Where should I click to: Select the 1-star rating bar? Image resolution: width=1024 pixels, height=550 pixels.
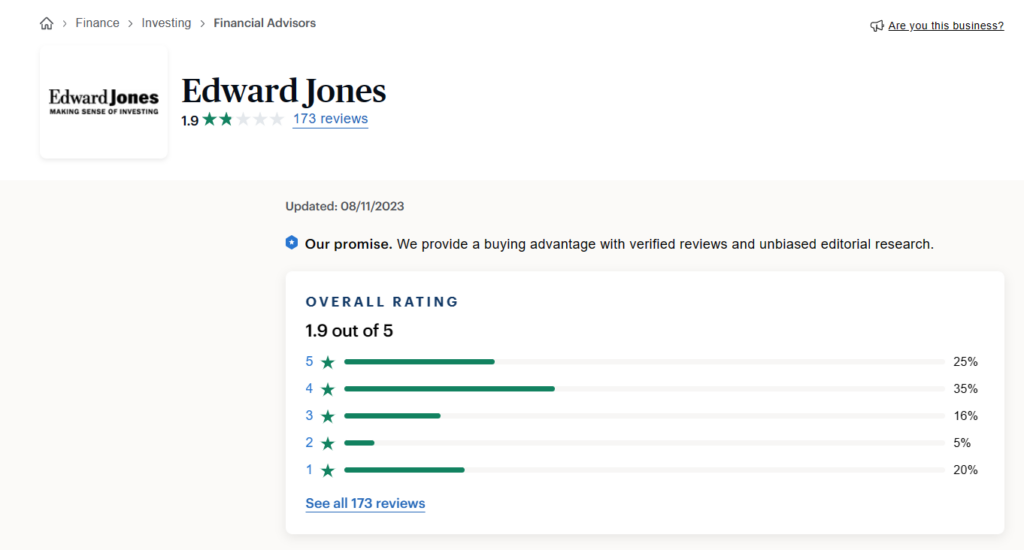tap(644, 469)
